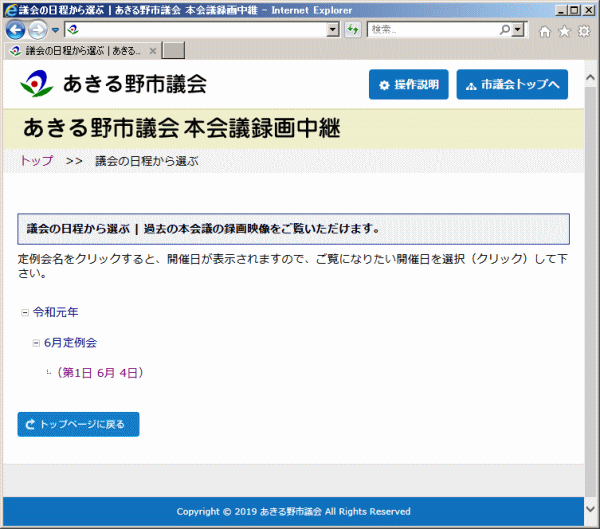Image resolution: width=600 pixels, height=529 pixels.
Task: Collapse the 令和元年 tree node
Action: [x=25, y=313]
